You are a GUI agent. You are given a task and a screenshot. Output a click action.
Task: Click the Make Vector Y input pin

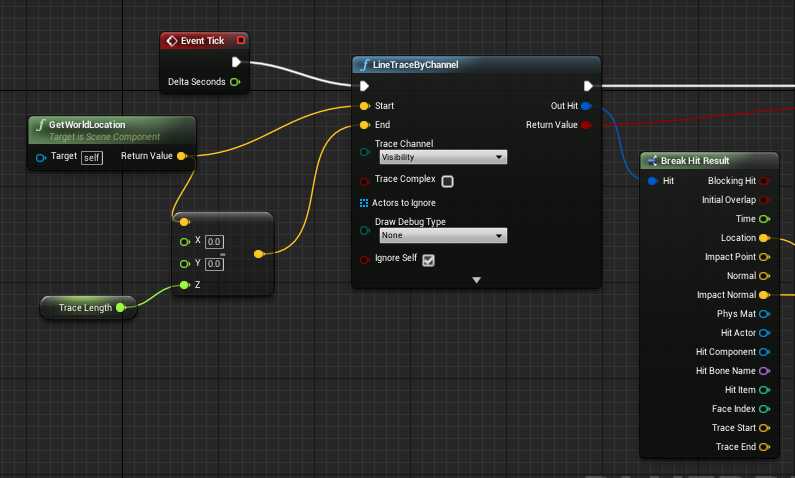(185, 264)
